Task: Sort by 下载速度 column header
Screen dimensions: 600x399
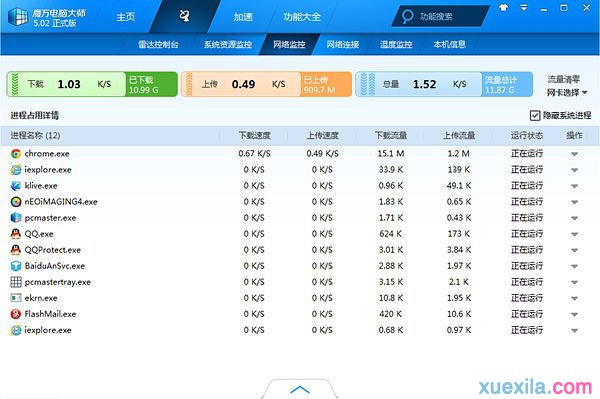Action: tap(254, 135)
